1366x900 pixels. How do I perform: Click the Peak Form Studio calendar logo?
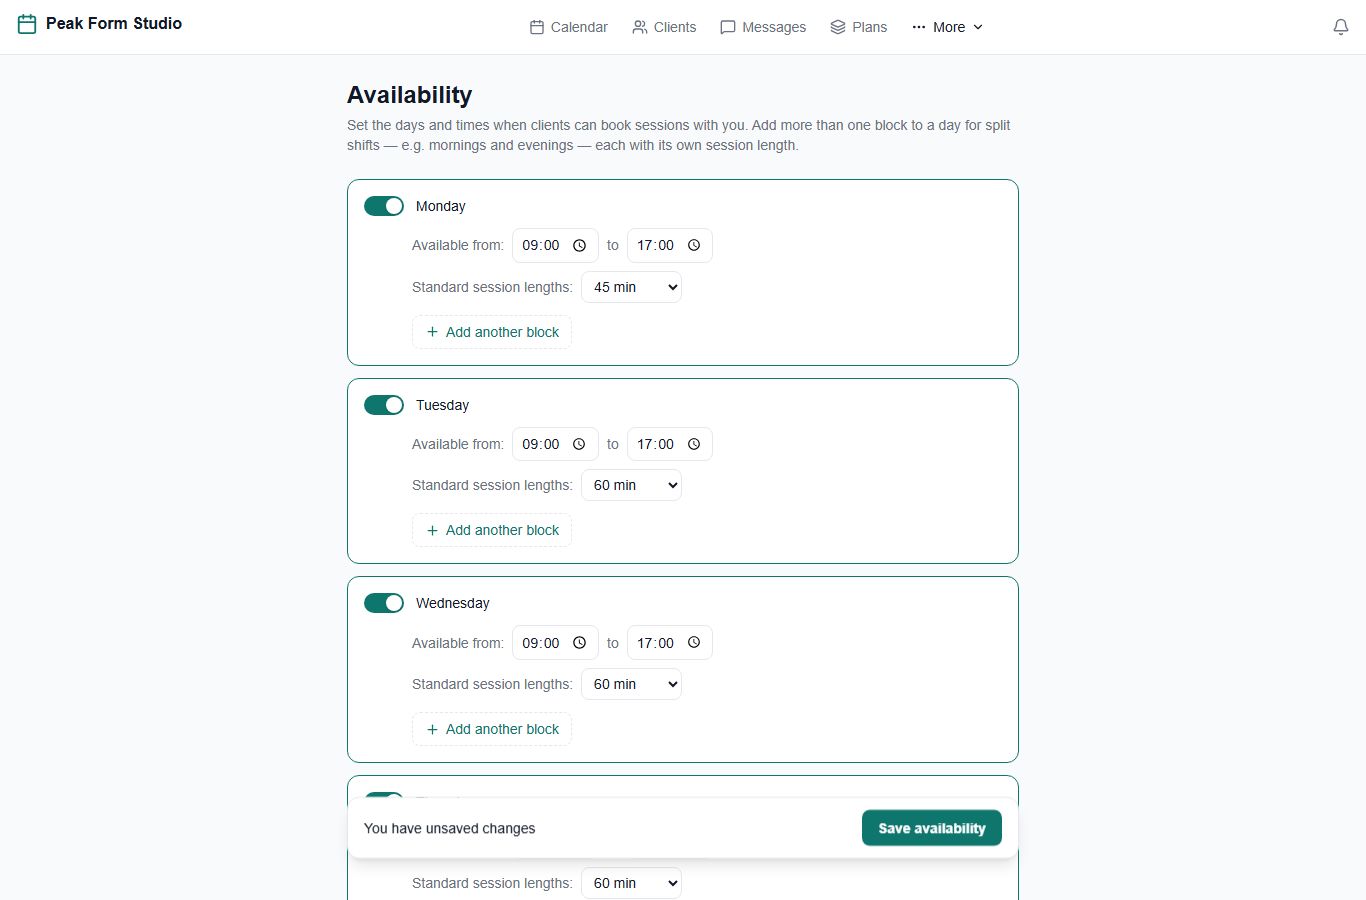coord(27,23)
